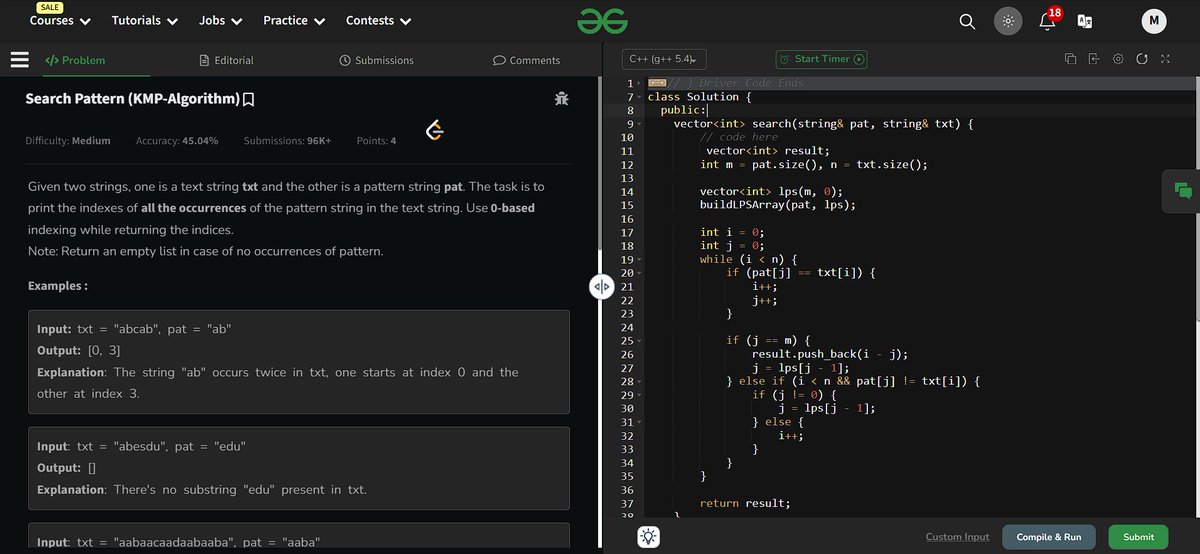Viewport: 1200px width, 554px height.
Task: Click the third example Input line "aabaacaadaabaaba"
Action: tap(178, 541)
